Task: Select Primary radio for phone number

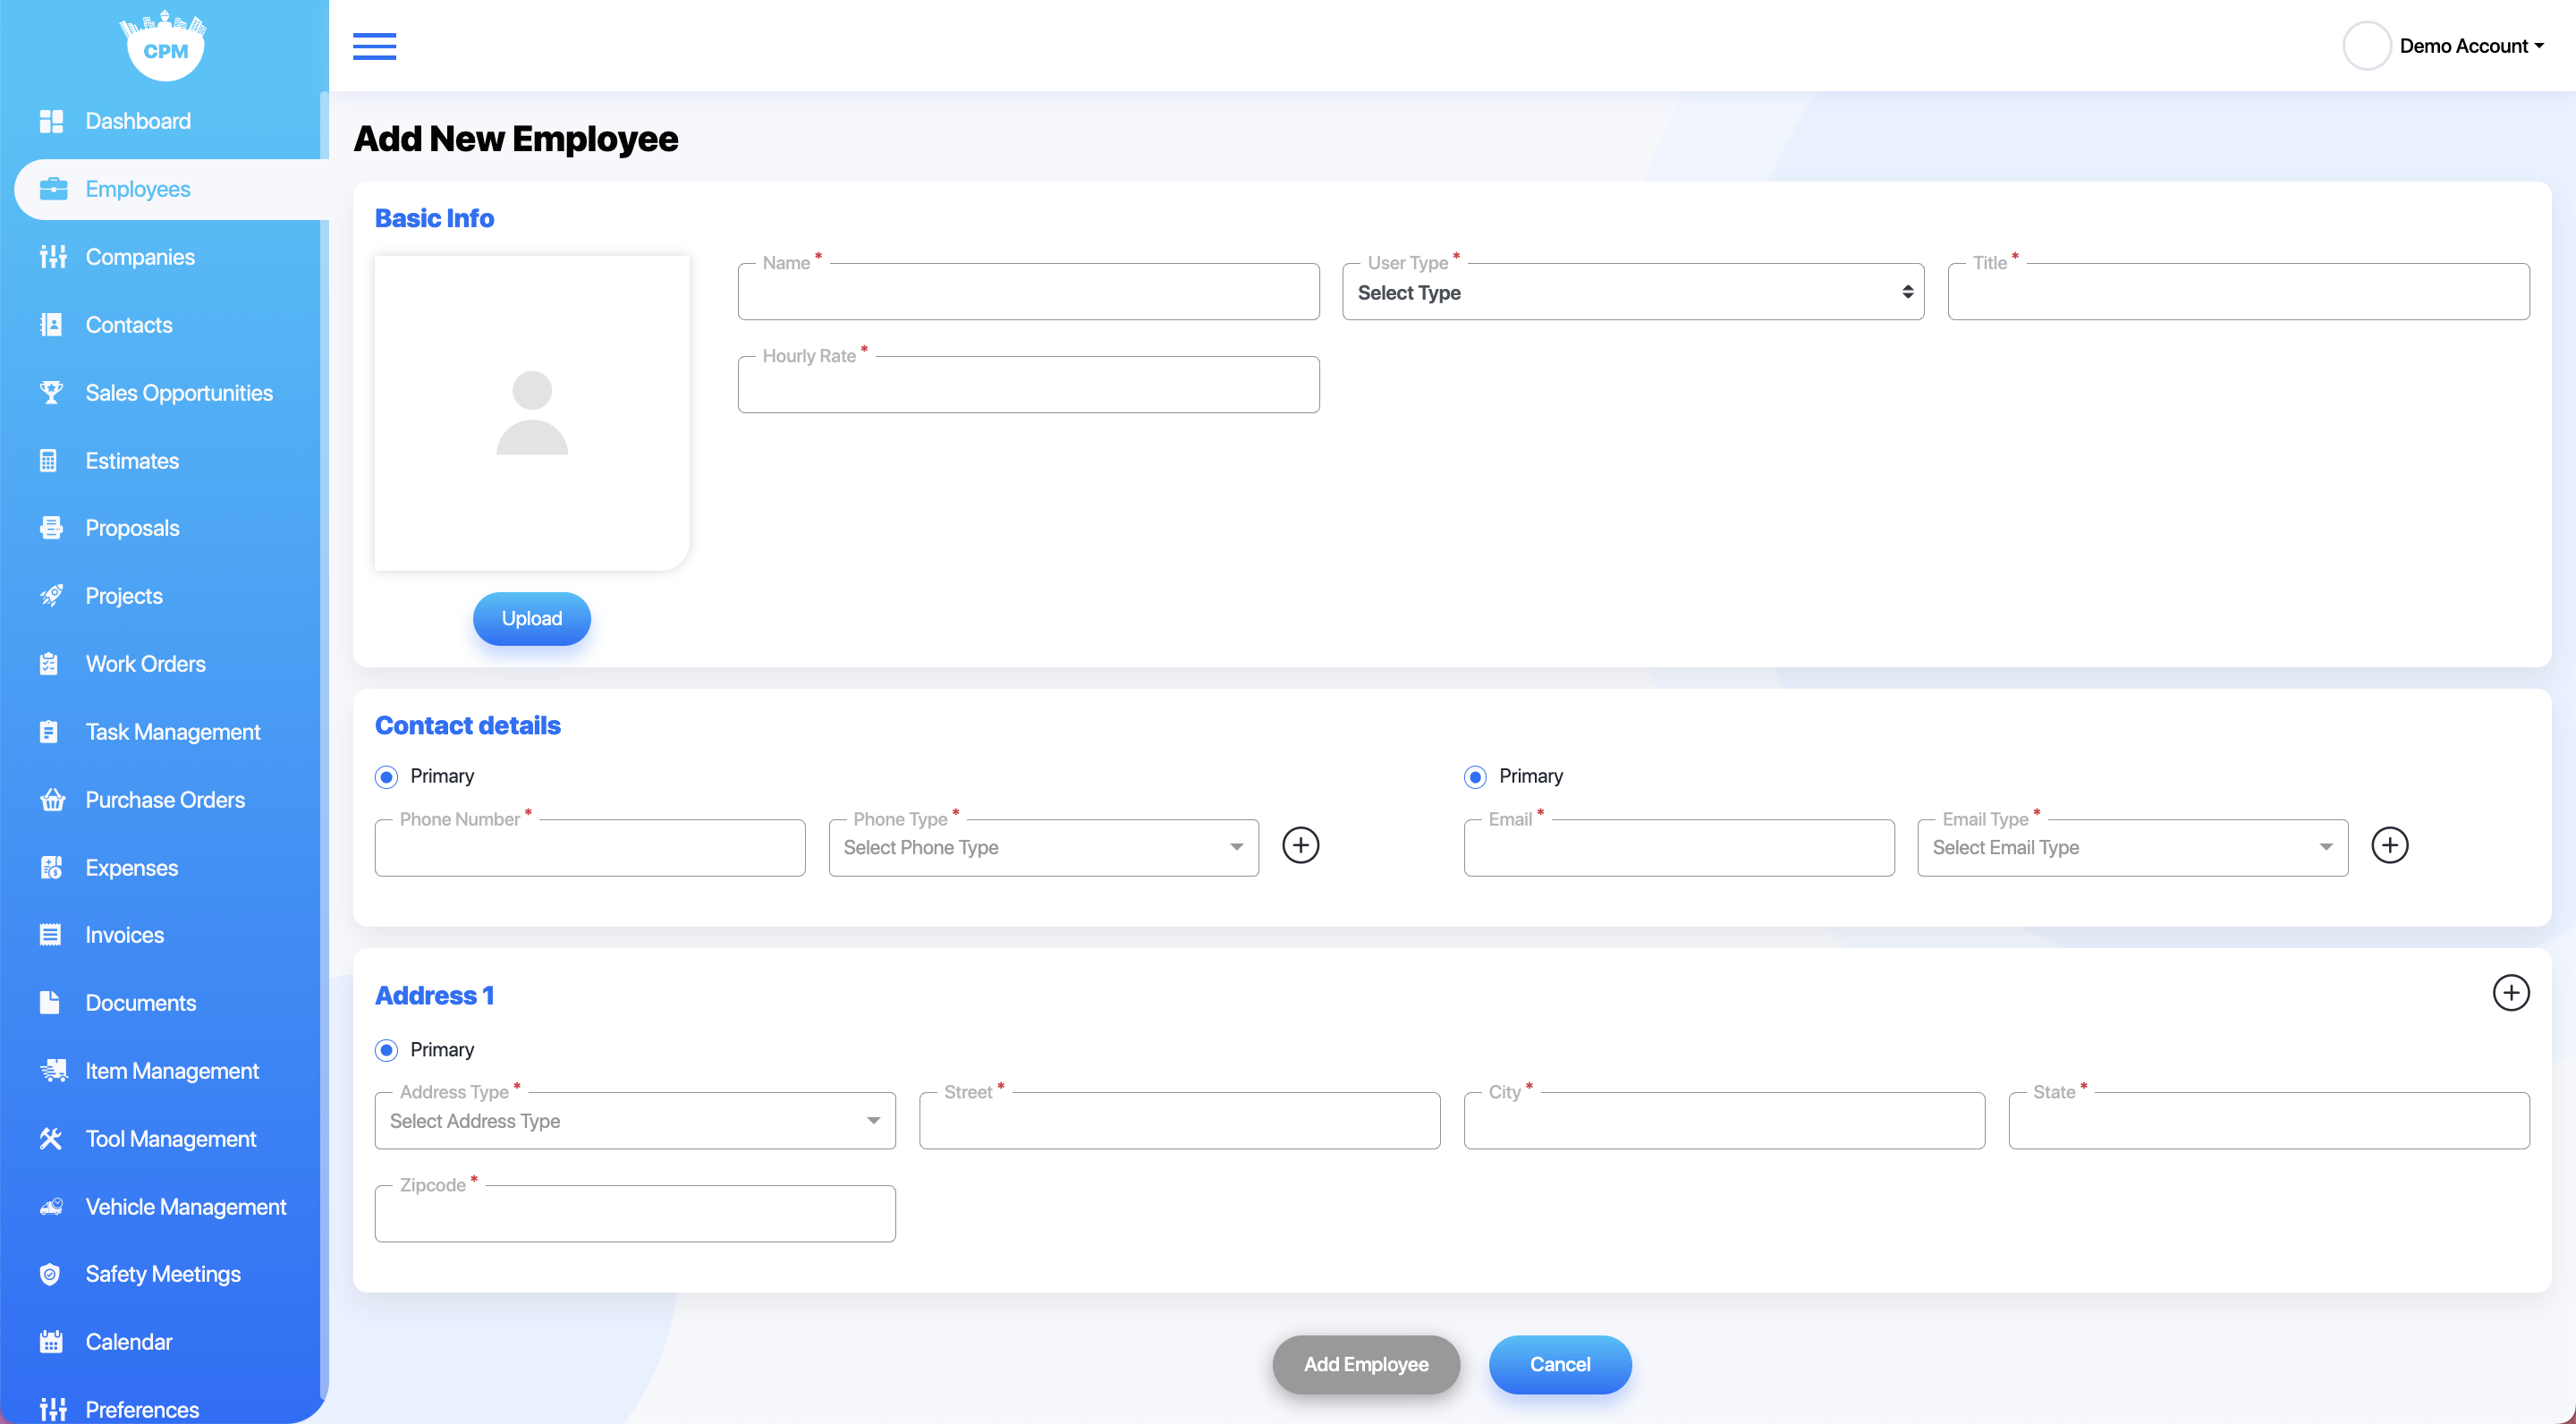Action: pyautogui.click(x=387, y=777)
